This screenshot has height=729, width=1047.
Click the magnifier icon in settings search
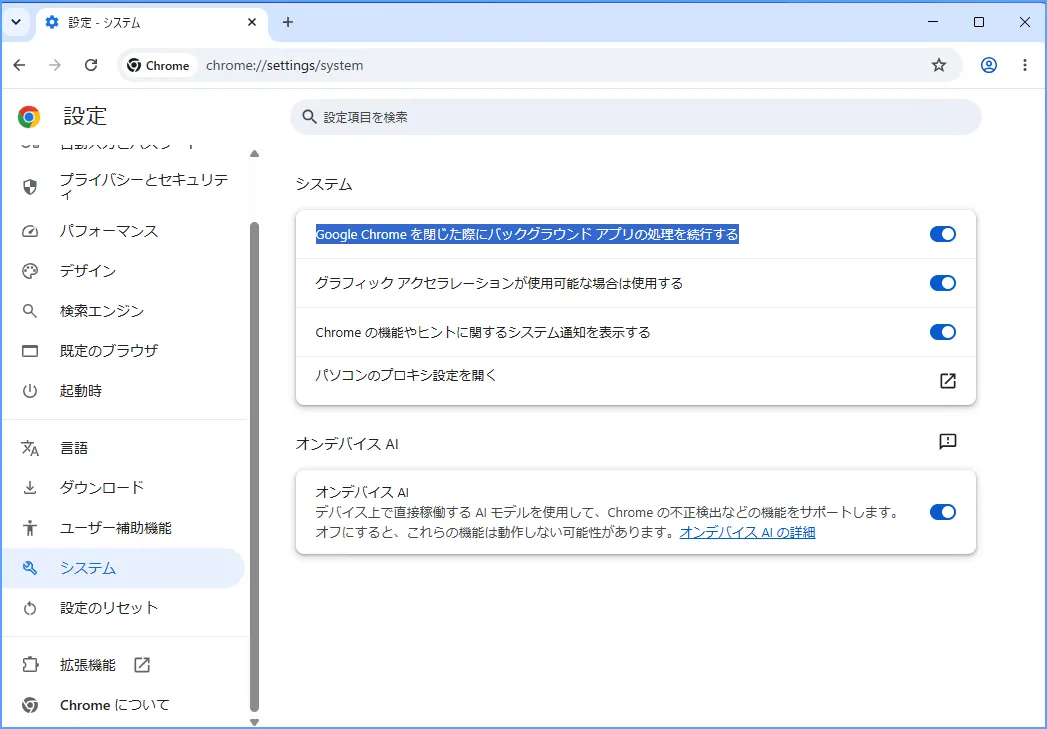tap(308, 117)
